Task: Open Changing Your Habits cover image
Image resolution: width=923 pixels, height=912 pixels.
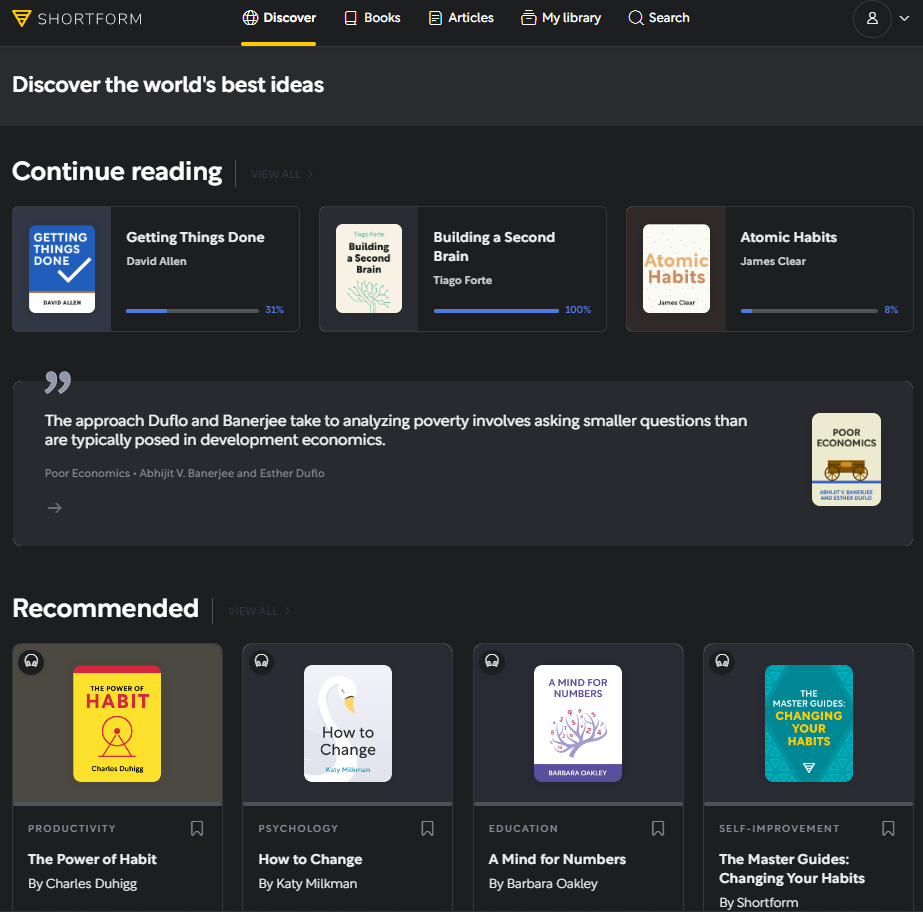Action: coord(809,724)
